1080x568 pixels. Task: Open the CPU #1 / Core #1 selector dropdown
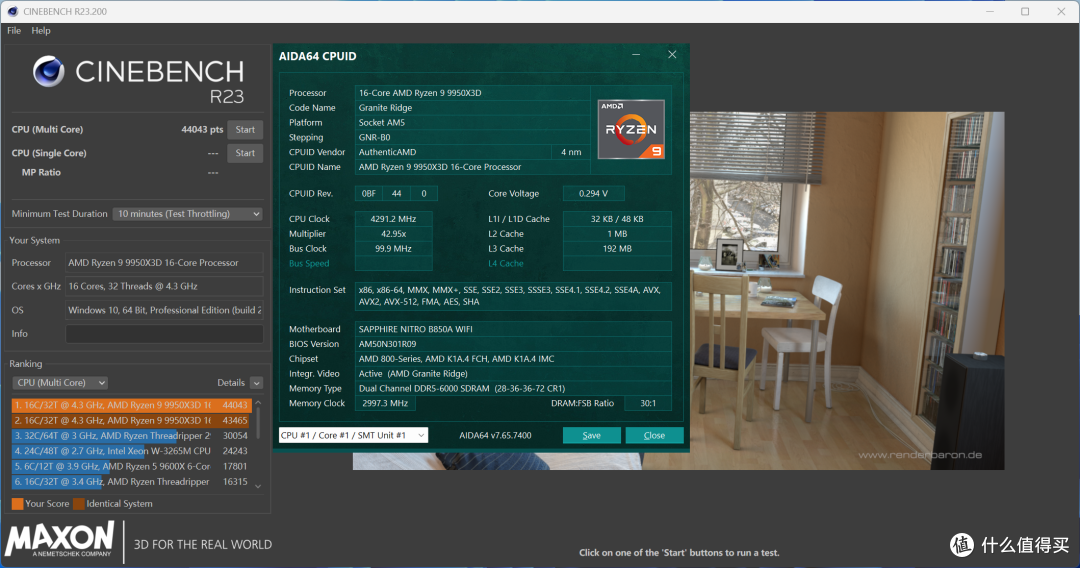click(353, 435)
